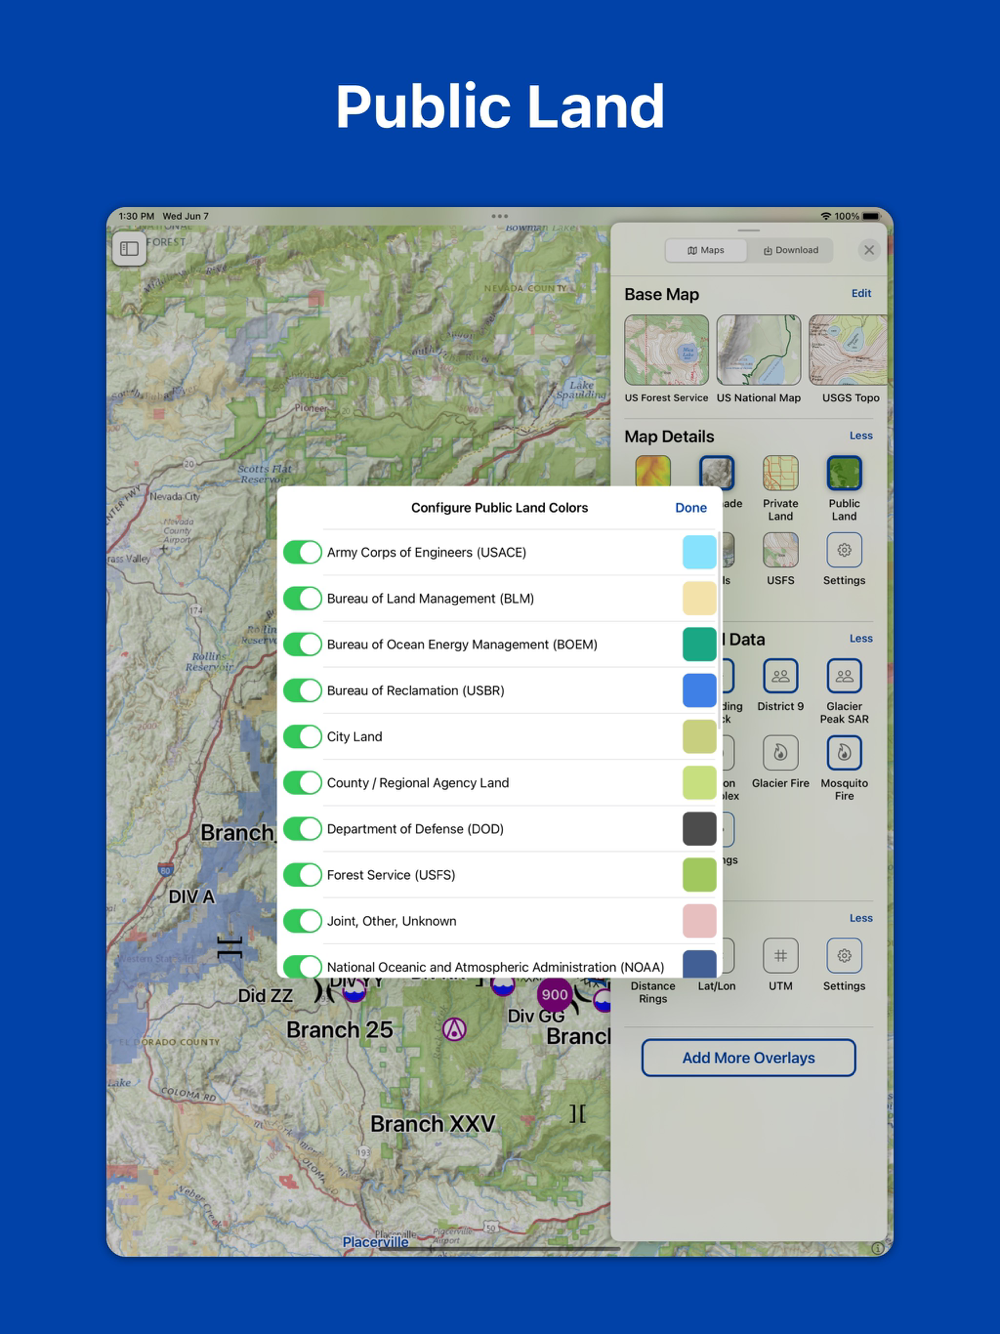Tap the info icon at map corner
This screenshot has height=1334, width=1000.
[x=877, y=1248]
